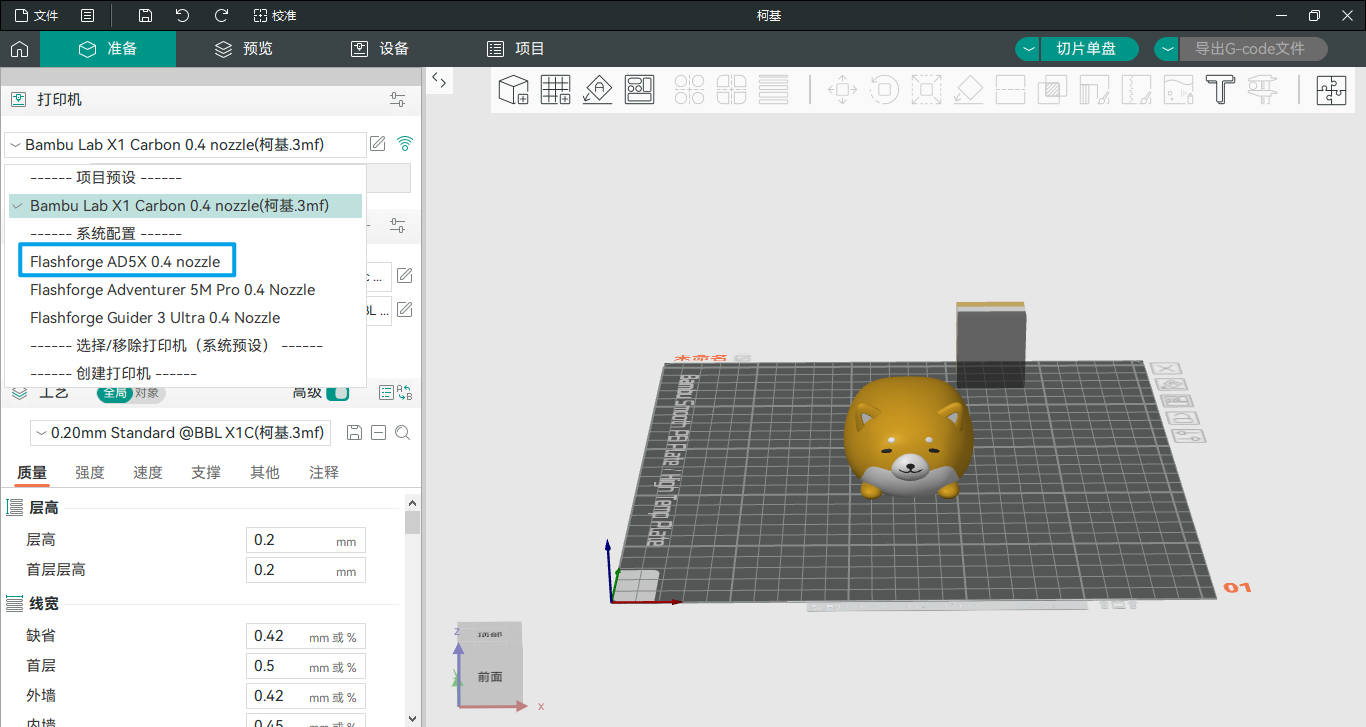Screen dimensions: 1366x727
Task: Open the Assembly view puzzle icon
Action: (x=1331, y=90)
